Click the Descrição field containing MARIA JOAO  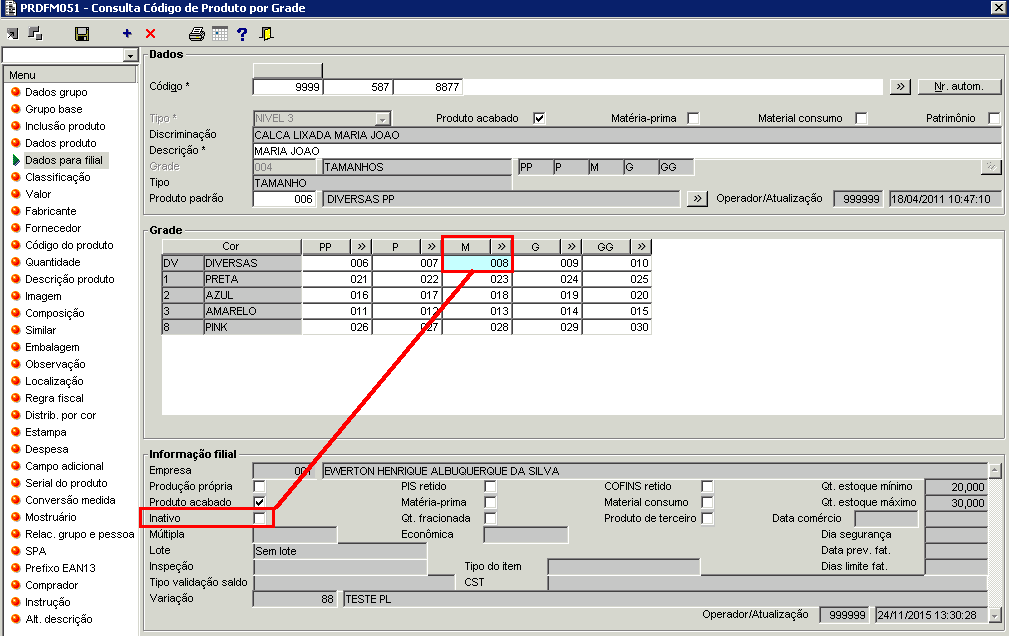627,151
